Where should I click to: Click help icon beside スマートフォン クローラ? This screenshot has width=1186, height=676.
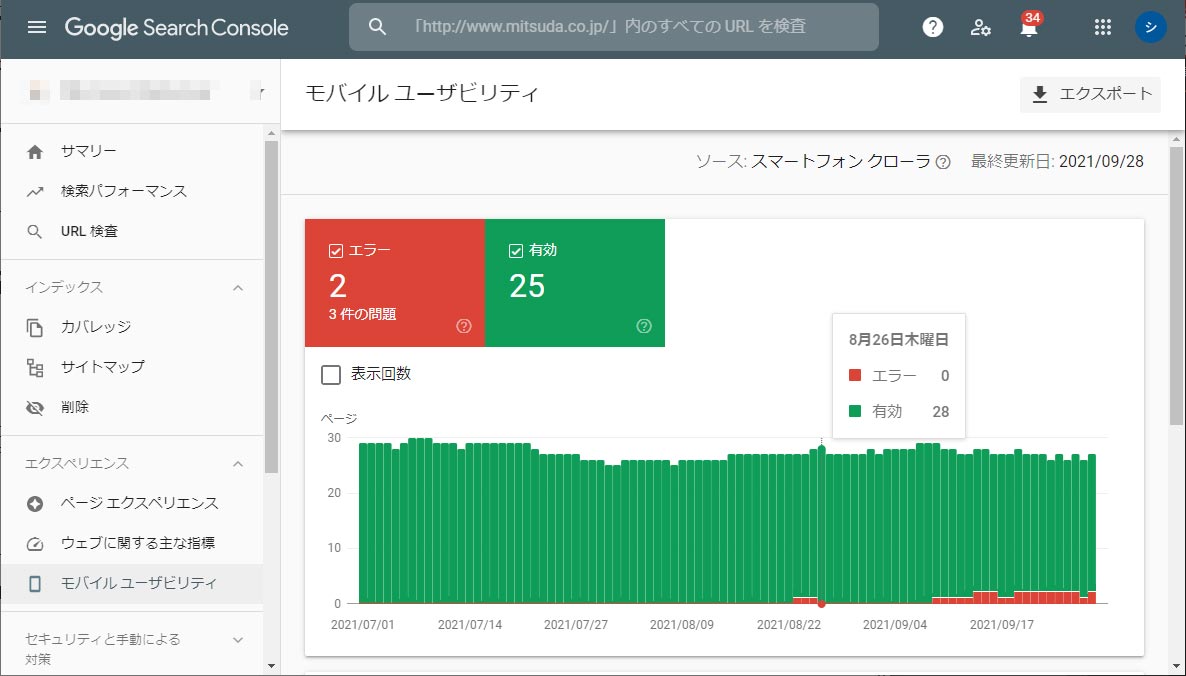(x=943, y=162)
